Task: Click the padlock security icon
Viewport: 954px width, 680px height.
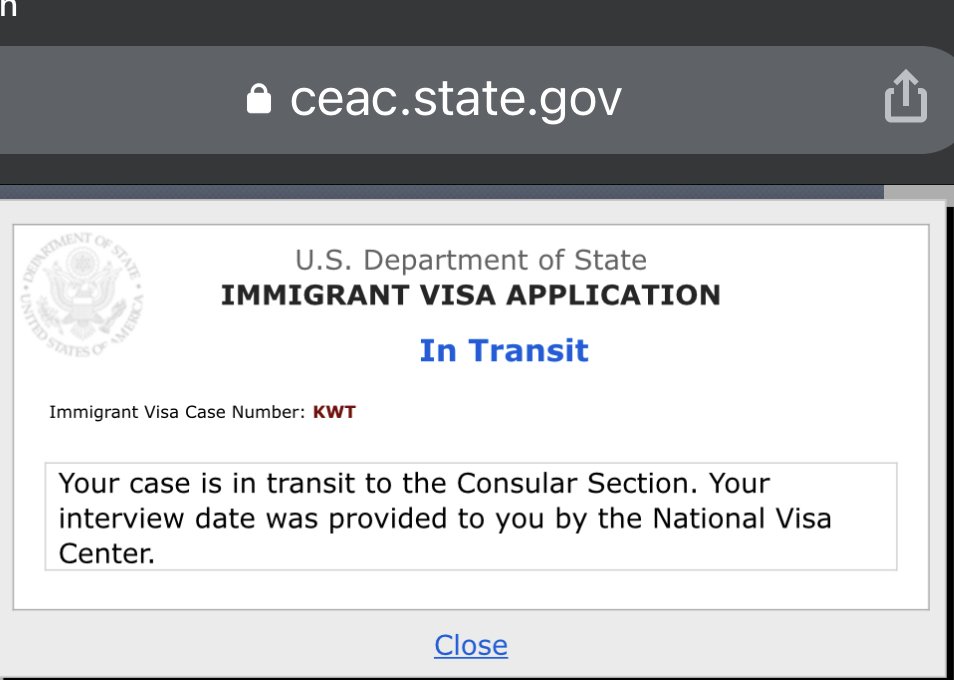Action: 259,99
